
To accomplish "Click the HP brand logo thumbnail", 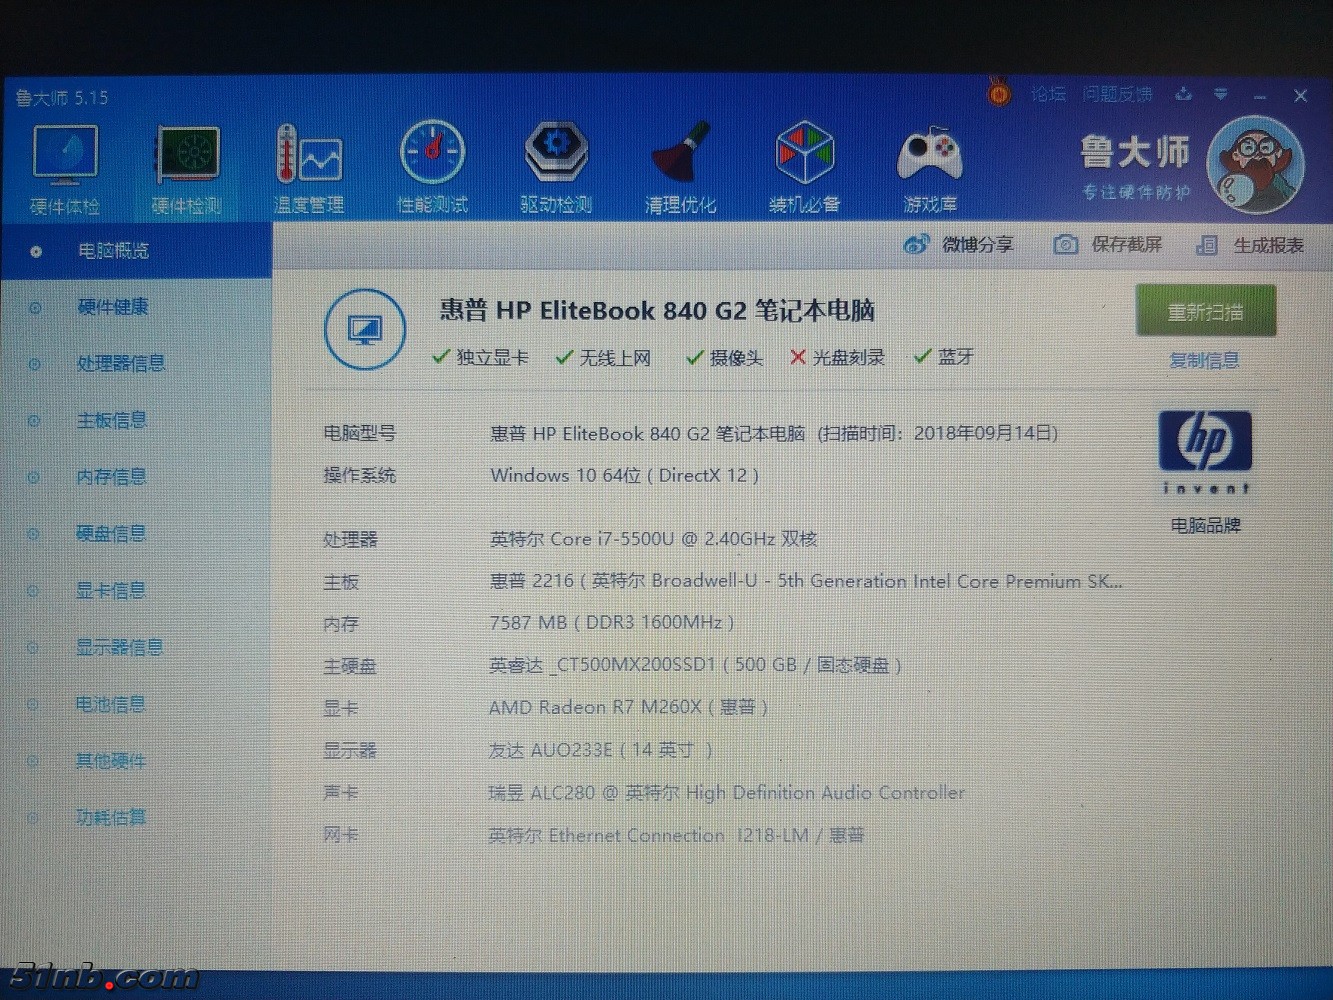I will point(1205,452).
